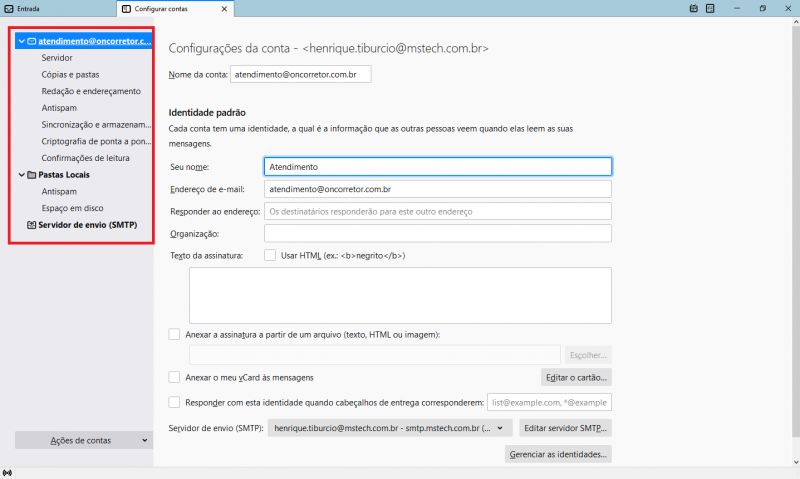Click the mail envelope icon of atendimento account

(x=32, y=41)
